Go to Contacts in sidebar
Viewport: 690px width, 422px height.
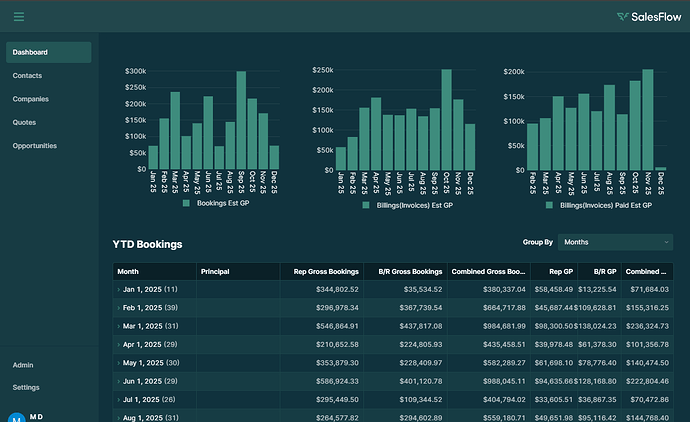click(27, 76)
